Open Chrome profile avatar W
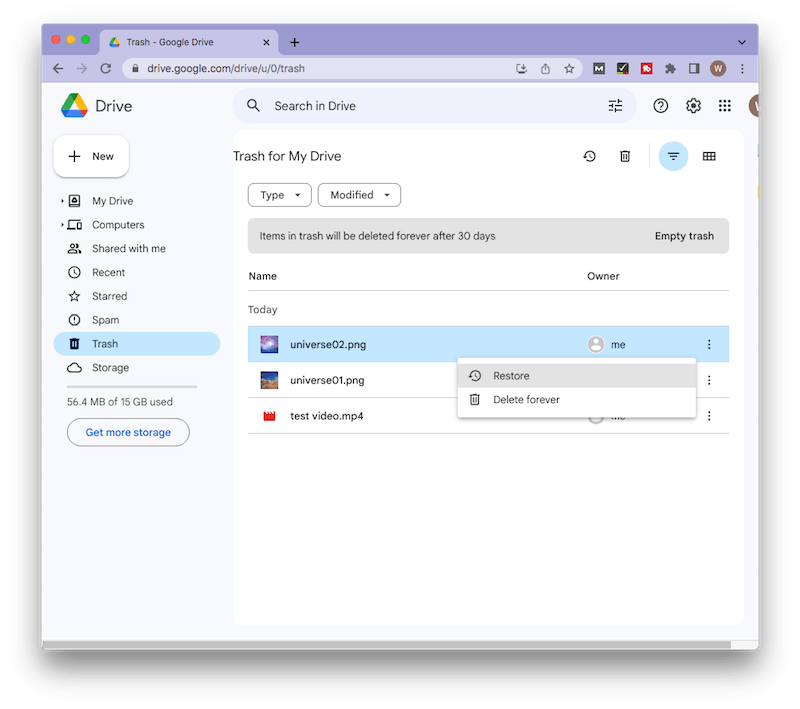This screenshot has width=800, height=709. click(x=718, y=68)
